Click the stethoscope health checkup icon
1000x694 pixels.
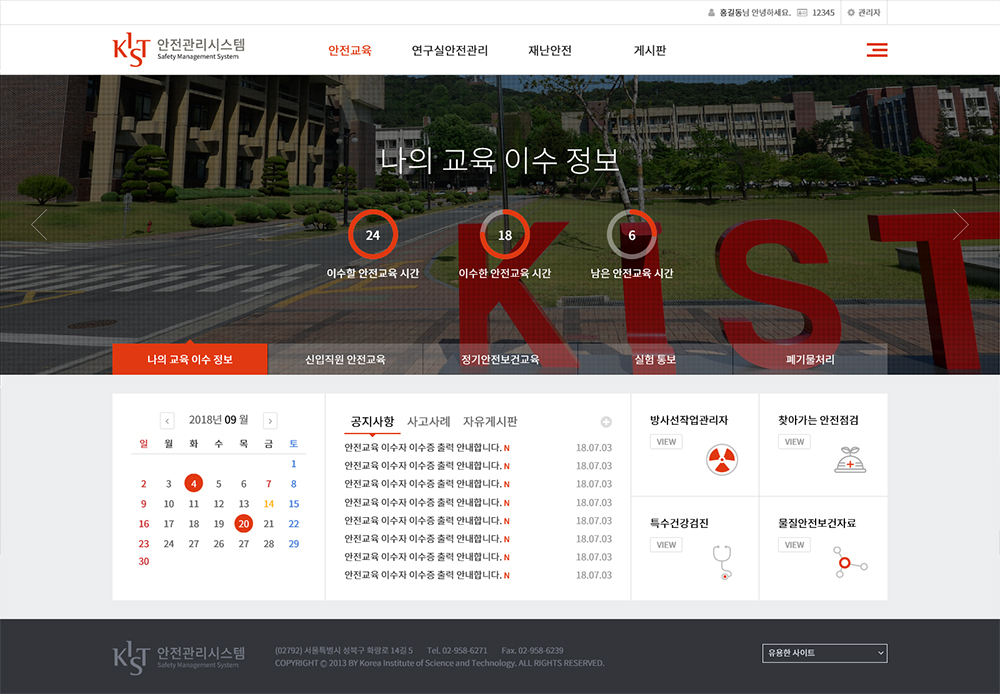722,562
